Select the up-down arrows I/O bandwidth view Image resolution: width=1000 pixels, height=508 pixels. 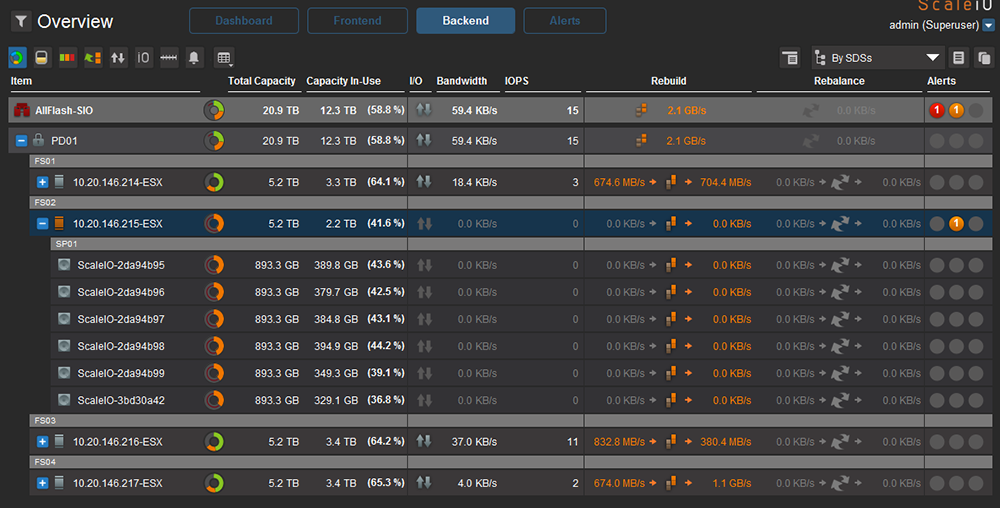point(118,57)
